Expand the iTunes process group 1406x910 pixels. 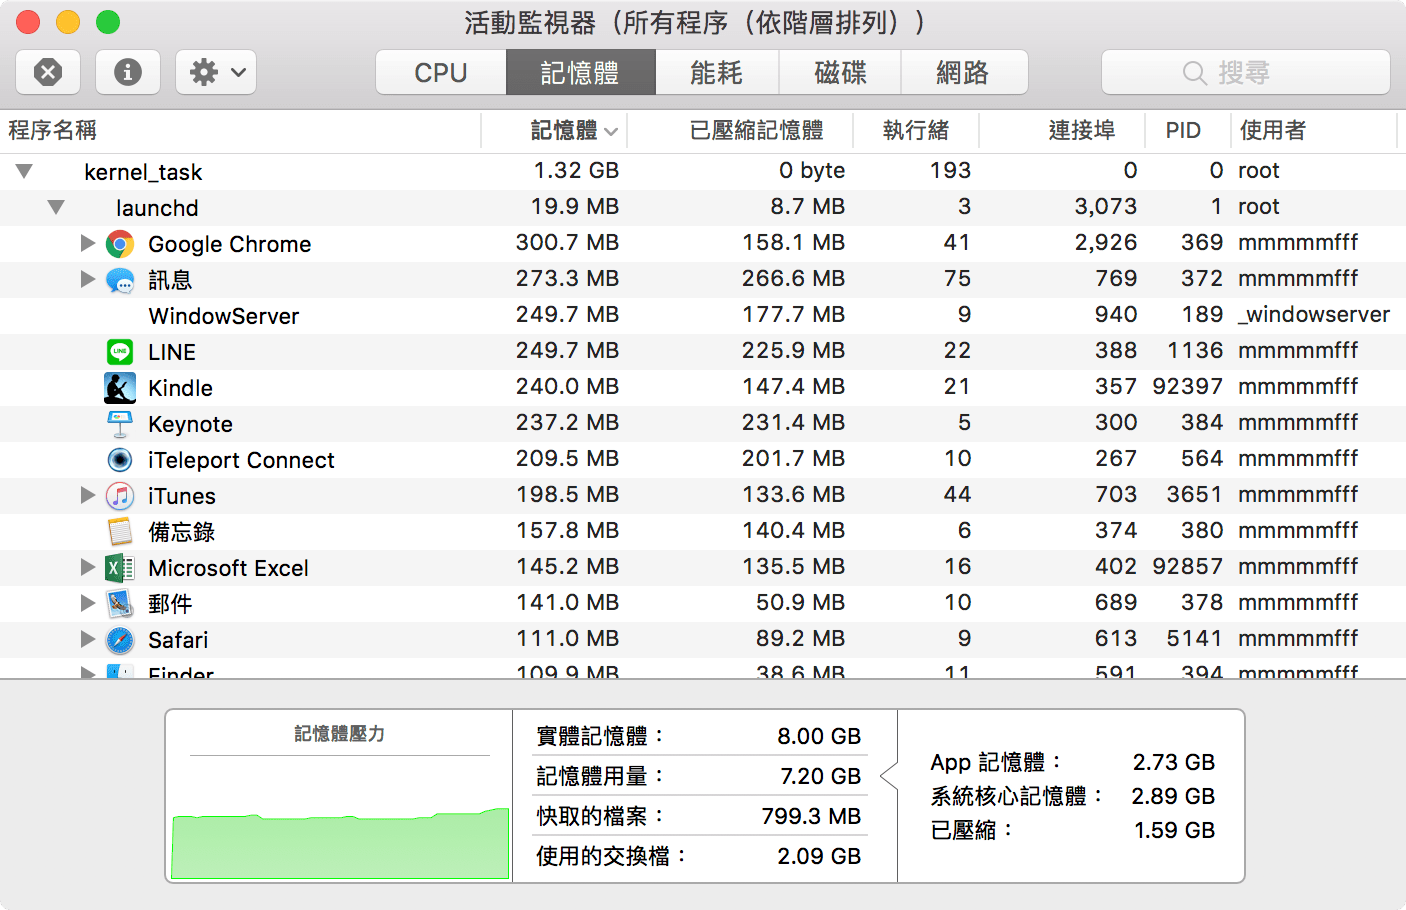click(x=87, y=495)
